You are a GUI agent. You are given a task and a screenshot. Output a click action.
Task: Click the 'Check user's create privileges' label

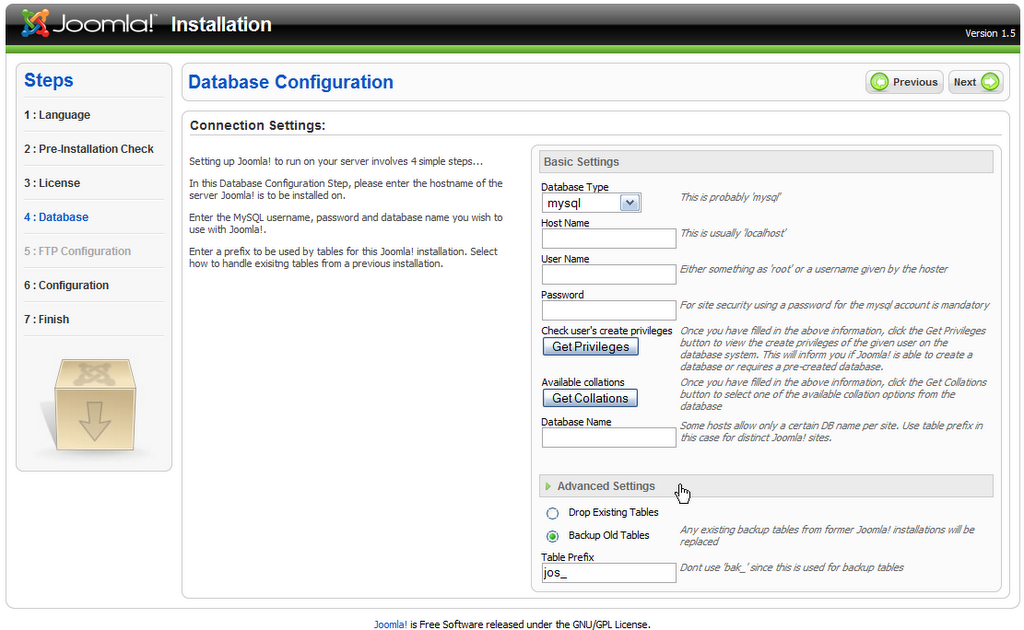pos(607,331)
